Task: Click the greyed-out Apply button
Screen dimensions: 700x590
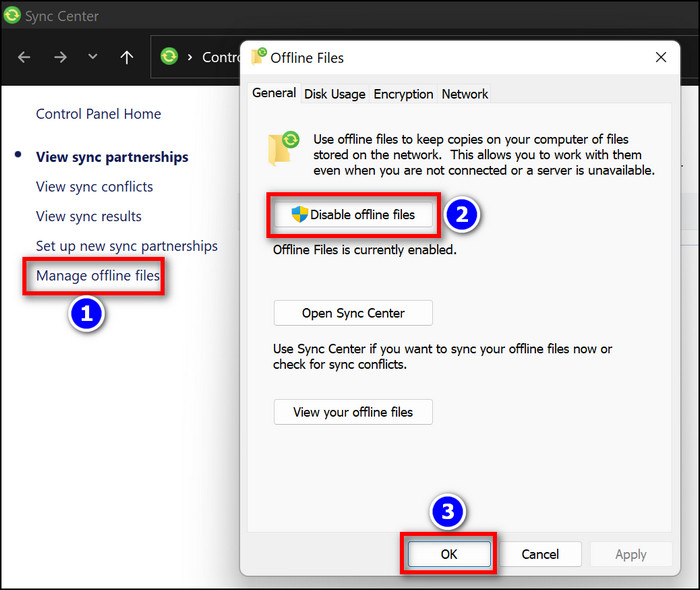Action: tap(631, 554)
